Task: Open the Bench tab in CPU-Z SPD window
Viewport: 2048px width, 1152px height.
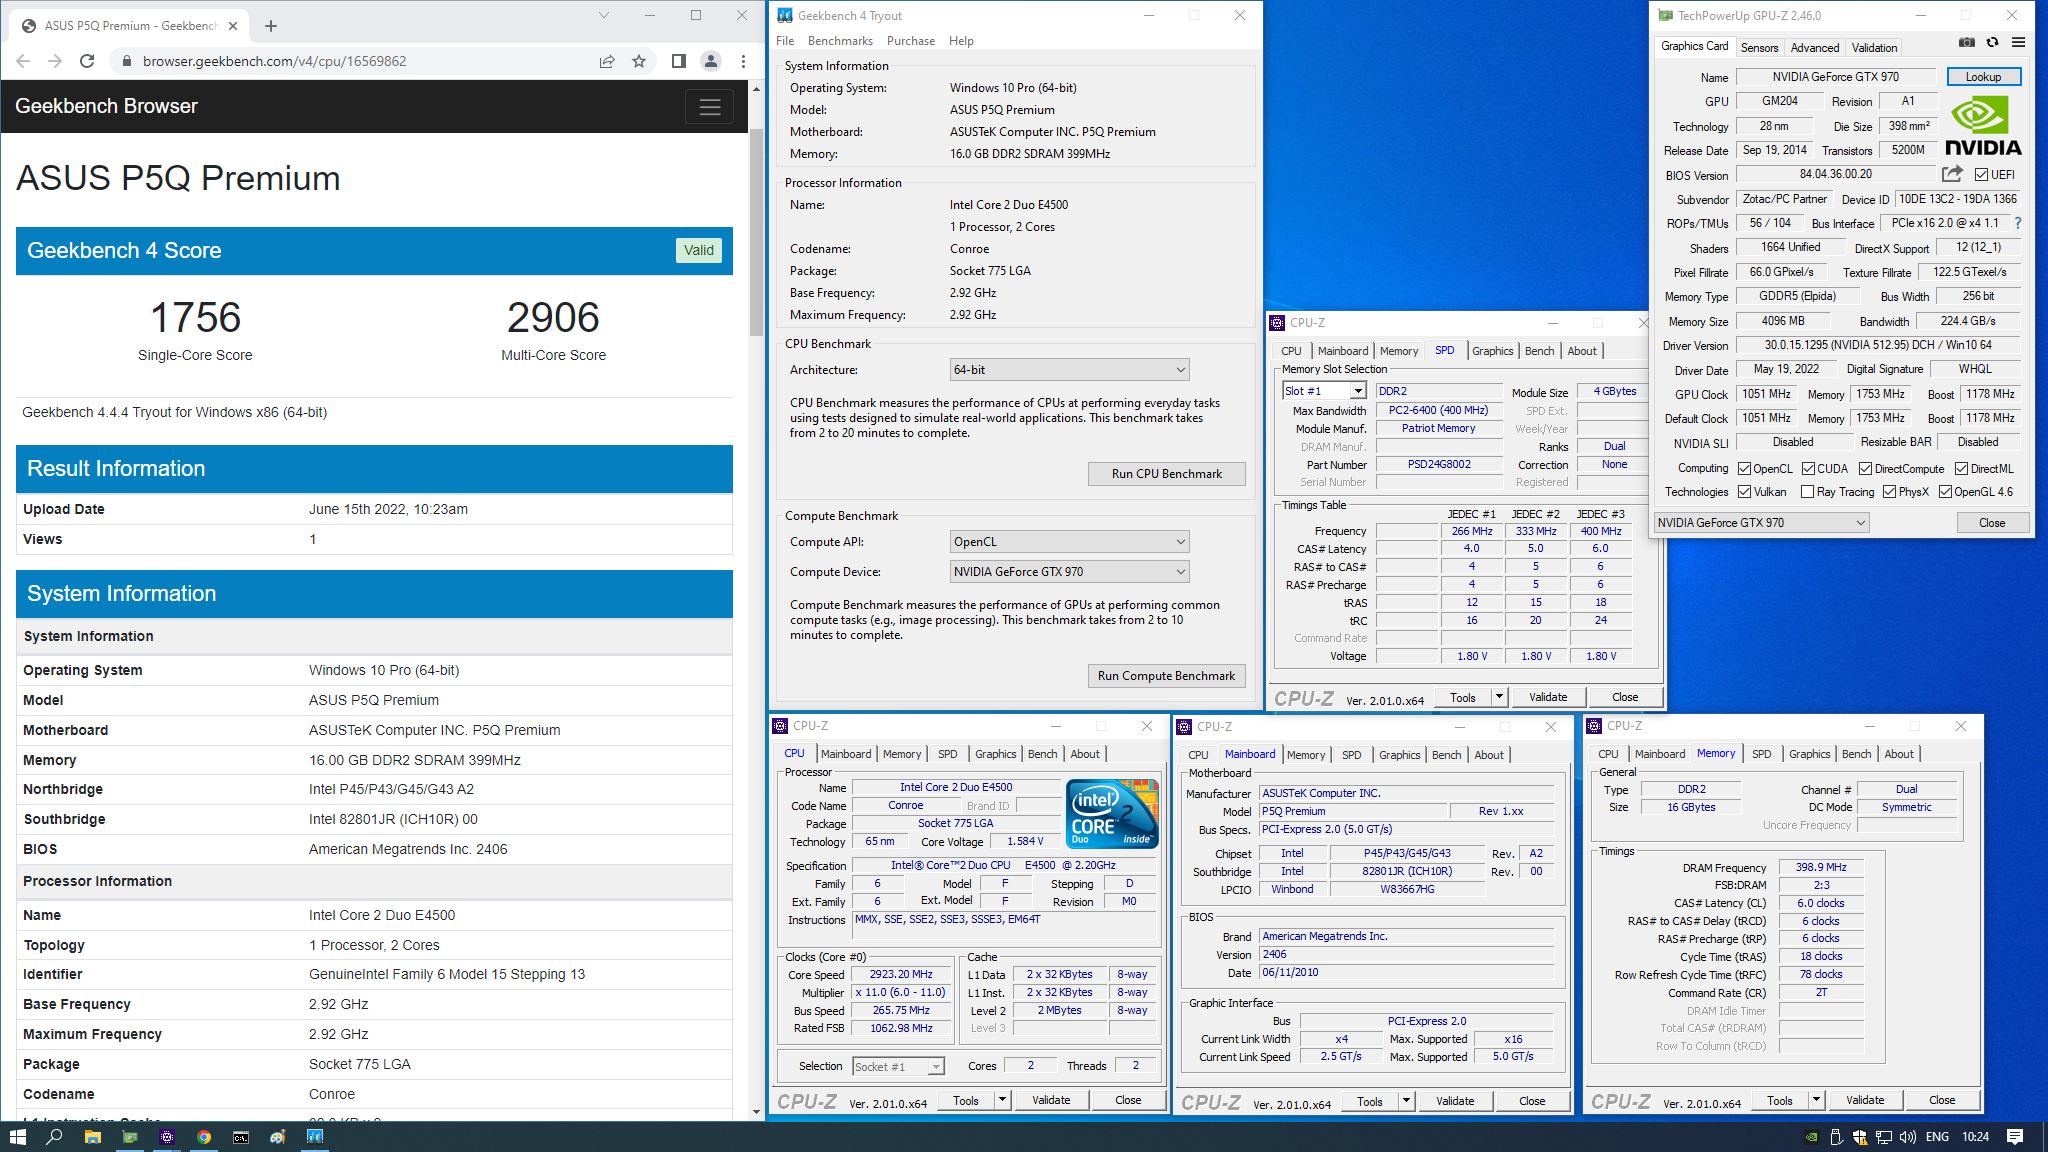Action: point(1539,351)
